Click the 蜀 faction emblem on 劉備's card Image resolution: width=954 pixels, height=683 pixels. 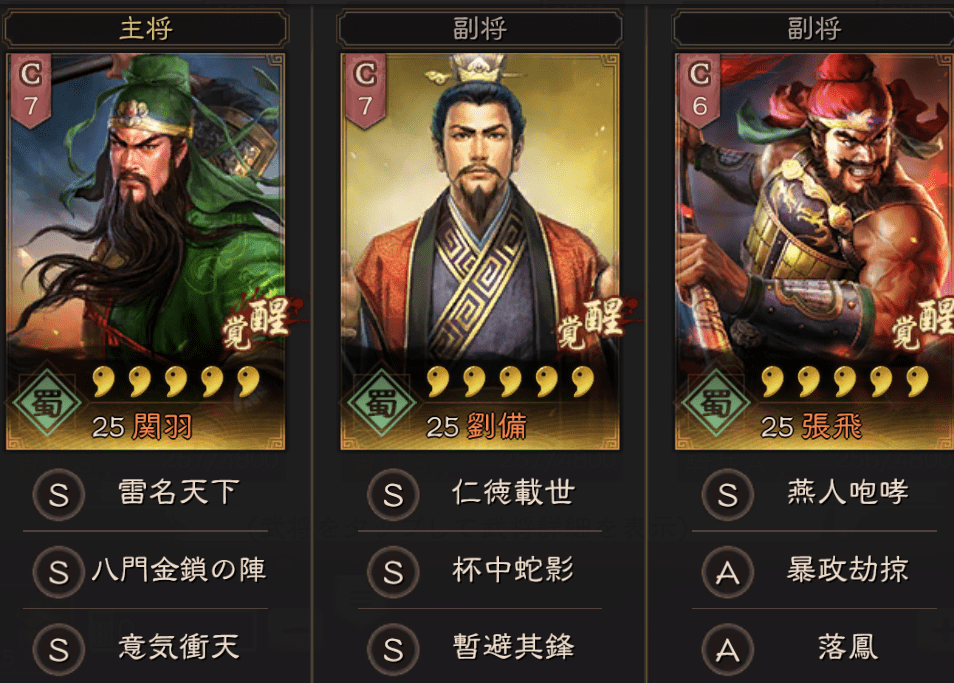(x=381, y=402)
